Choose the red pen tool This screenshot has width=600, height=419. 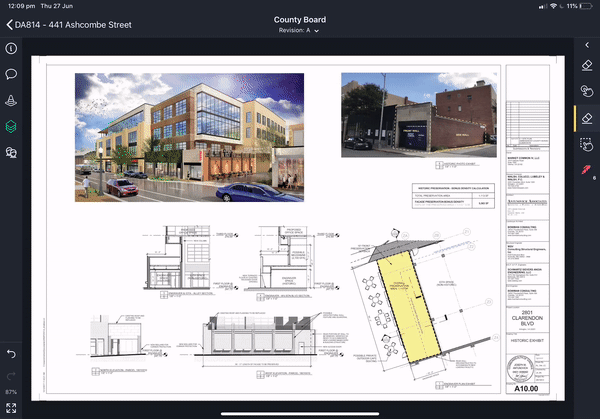coord(587,170)
